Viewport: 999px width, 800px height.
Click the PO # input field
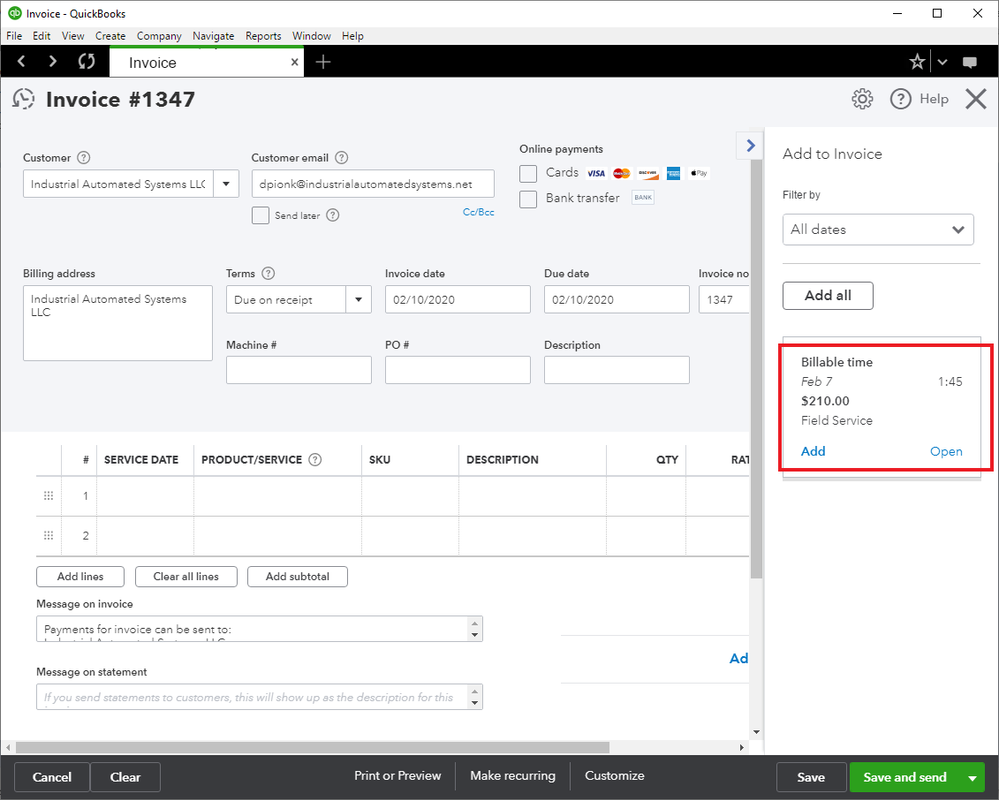pyautogui.click(x=457, y=370)
